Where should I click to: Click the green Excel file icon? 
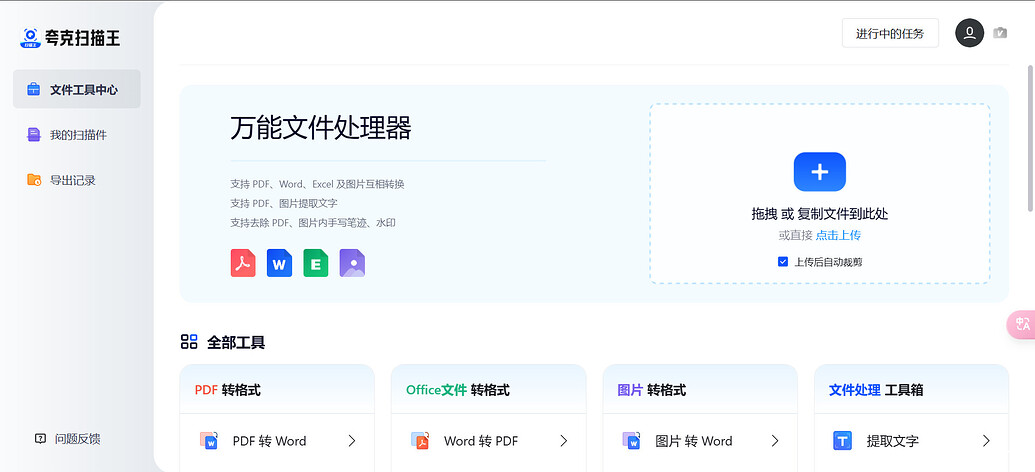(316, 263)
